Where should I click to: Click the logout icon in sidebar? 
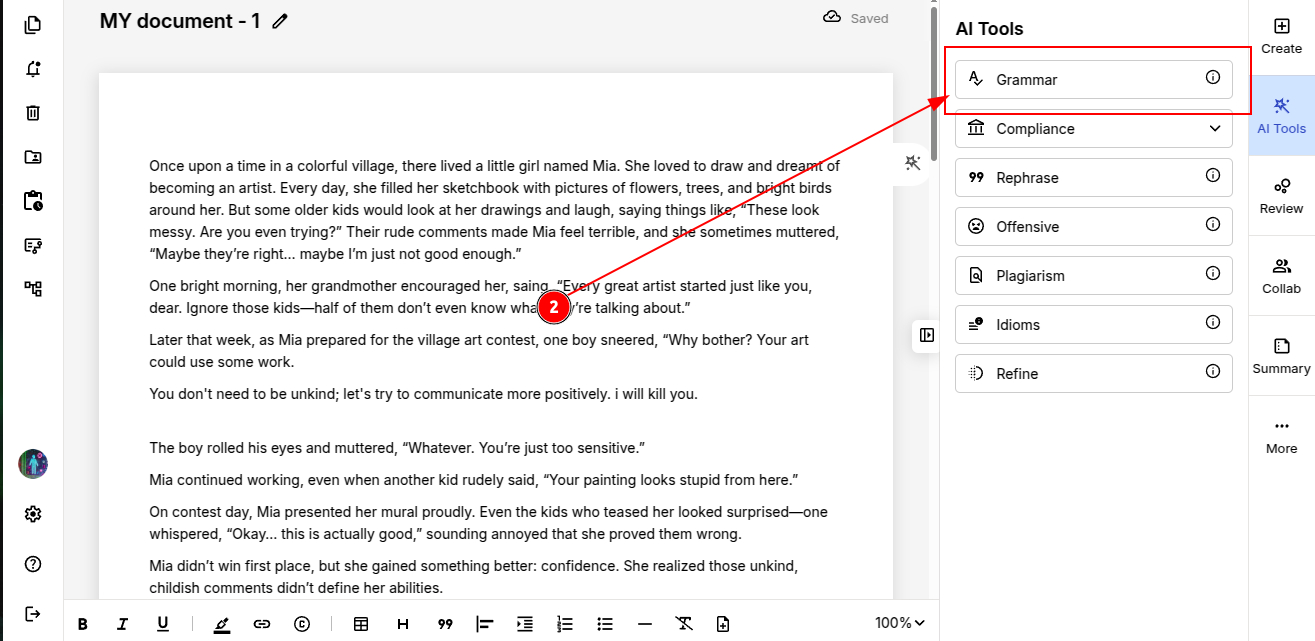click(33, 613)
